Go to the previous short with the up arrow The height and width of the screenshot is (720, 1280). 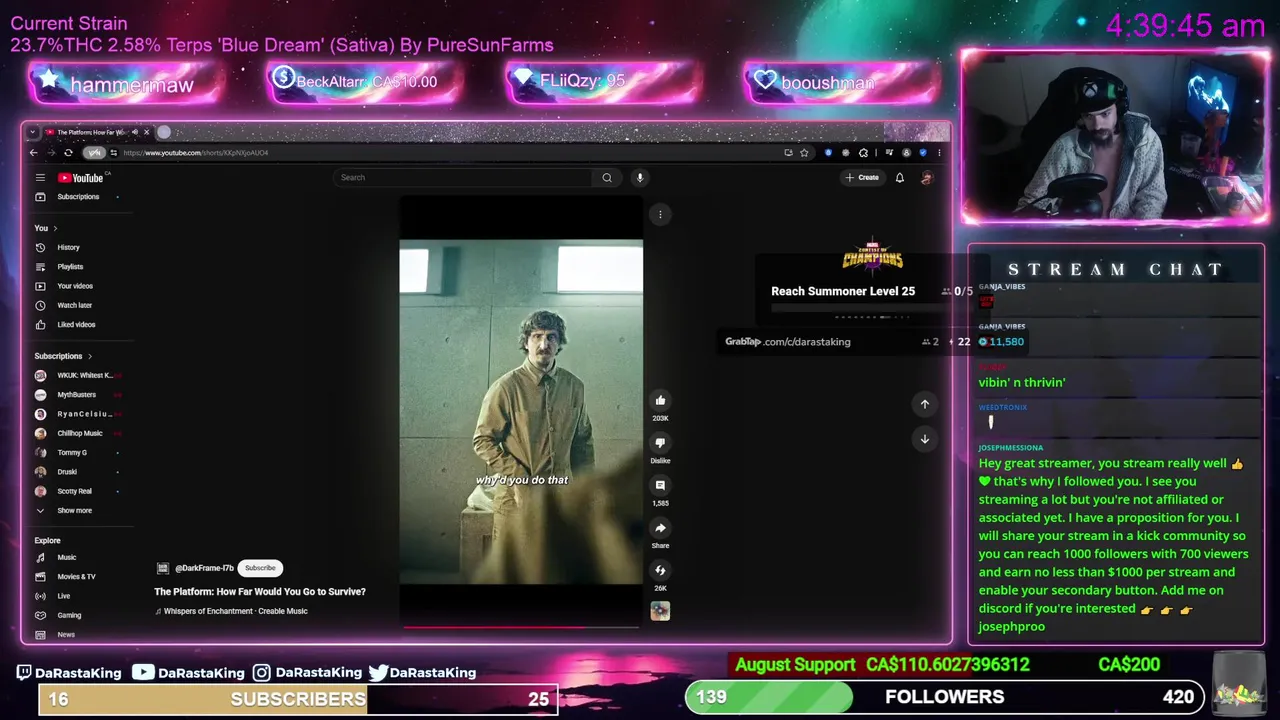925,404
